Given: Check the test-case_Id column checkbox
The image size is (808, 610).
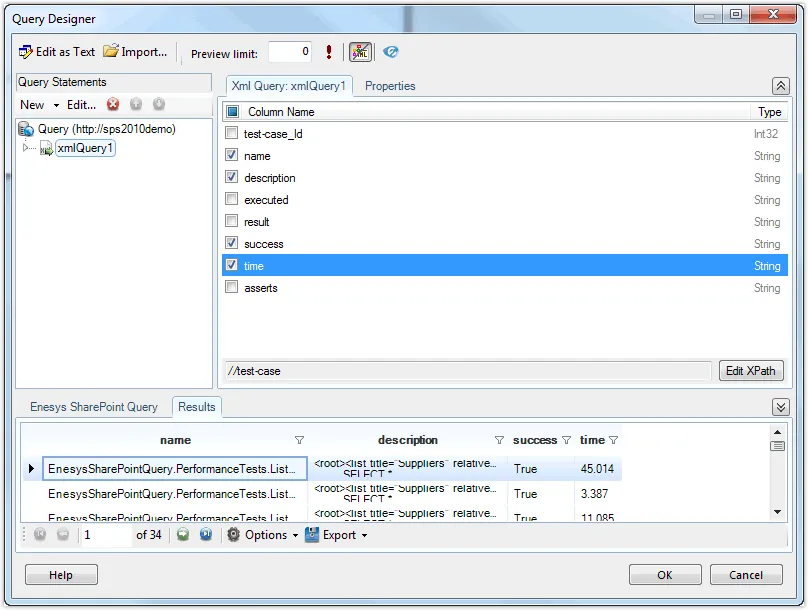Looking at the screenshot, I should [232, 134].
